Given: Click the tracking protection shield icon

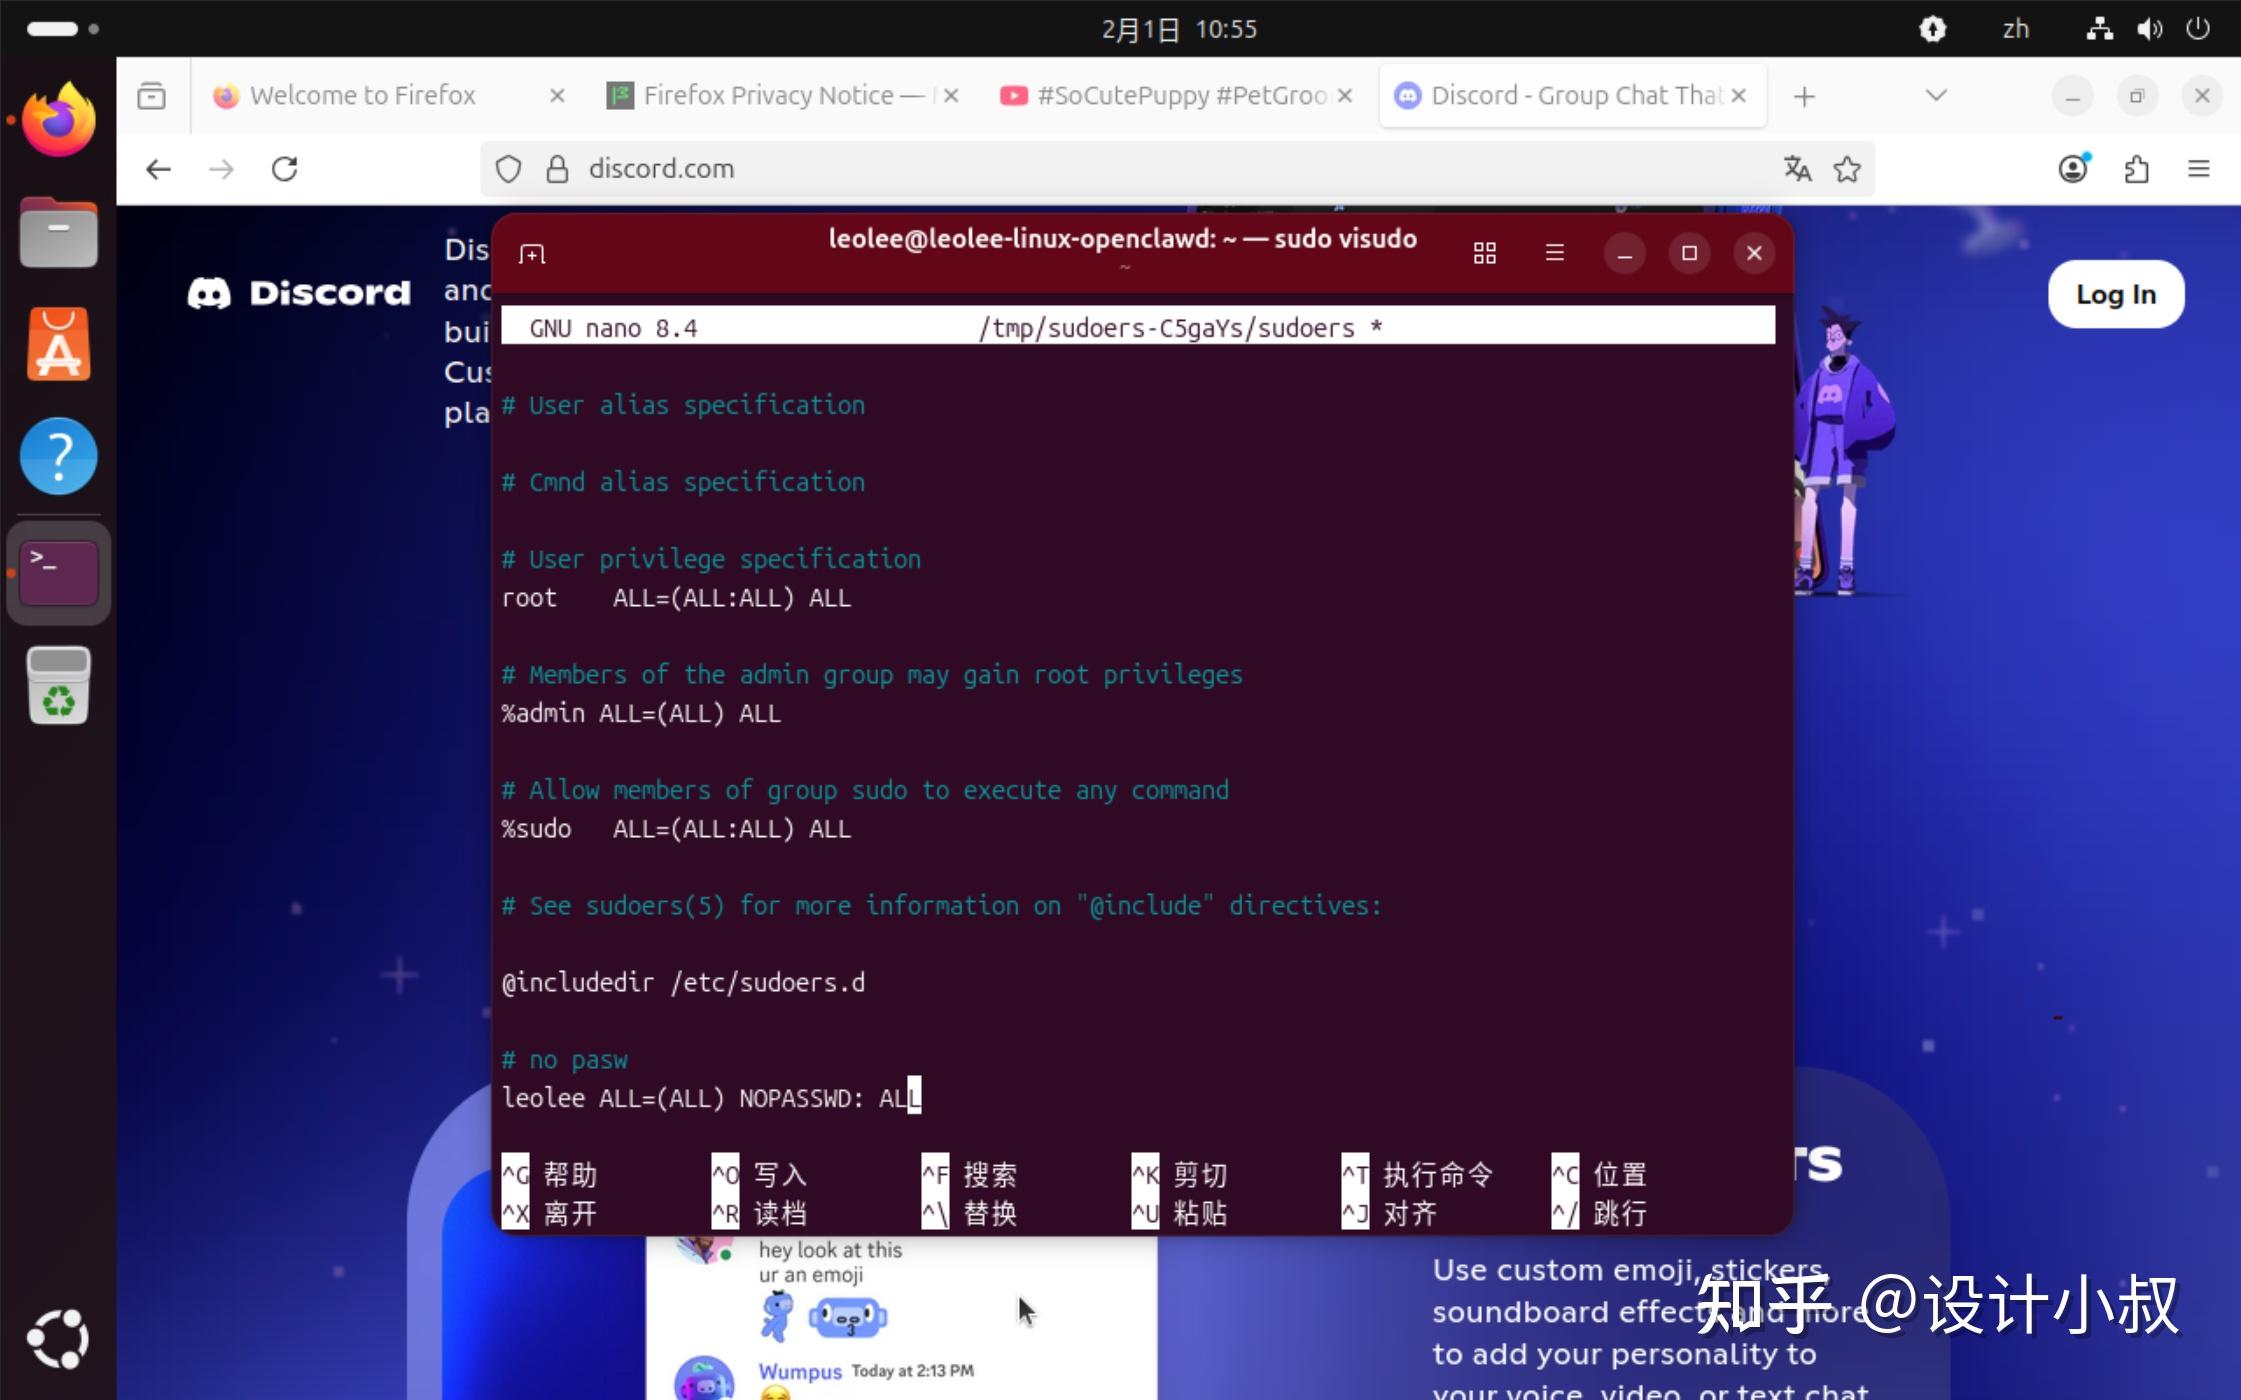Looking at the screenshot, I should [x=508, y=169].
